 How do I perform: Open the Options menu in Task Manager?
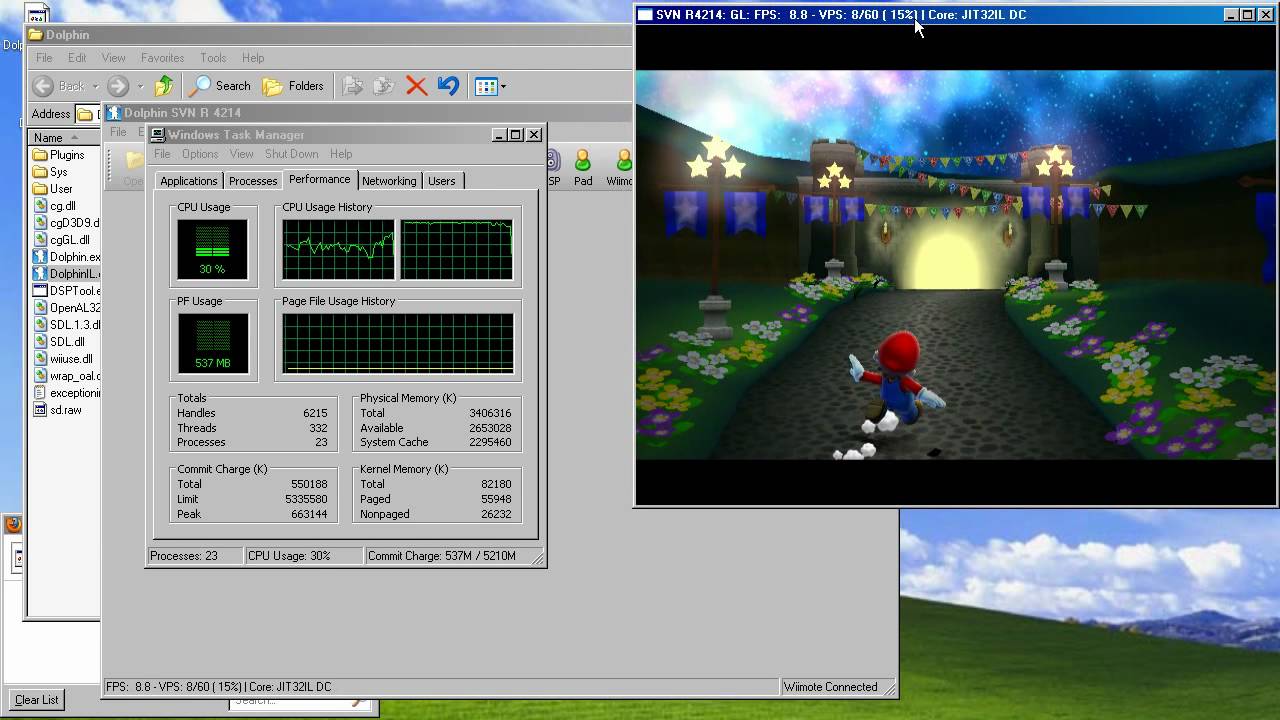pyautogui.click(x=200, y=154)
